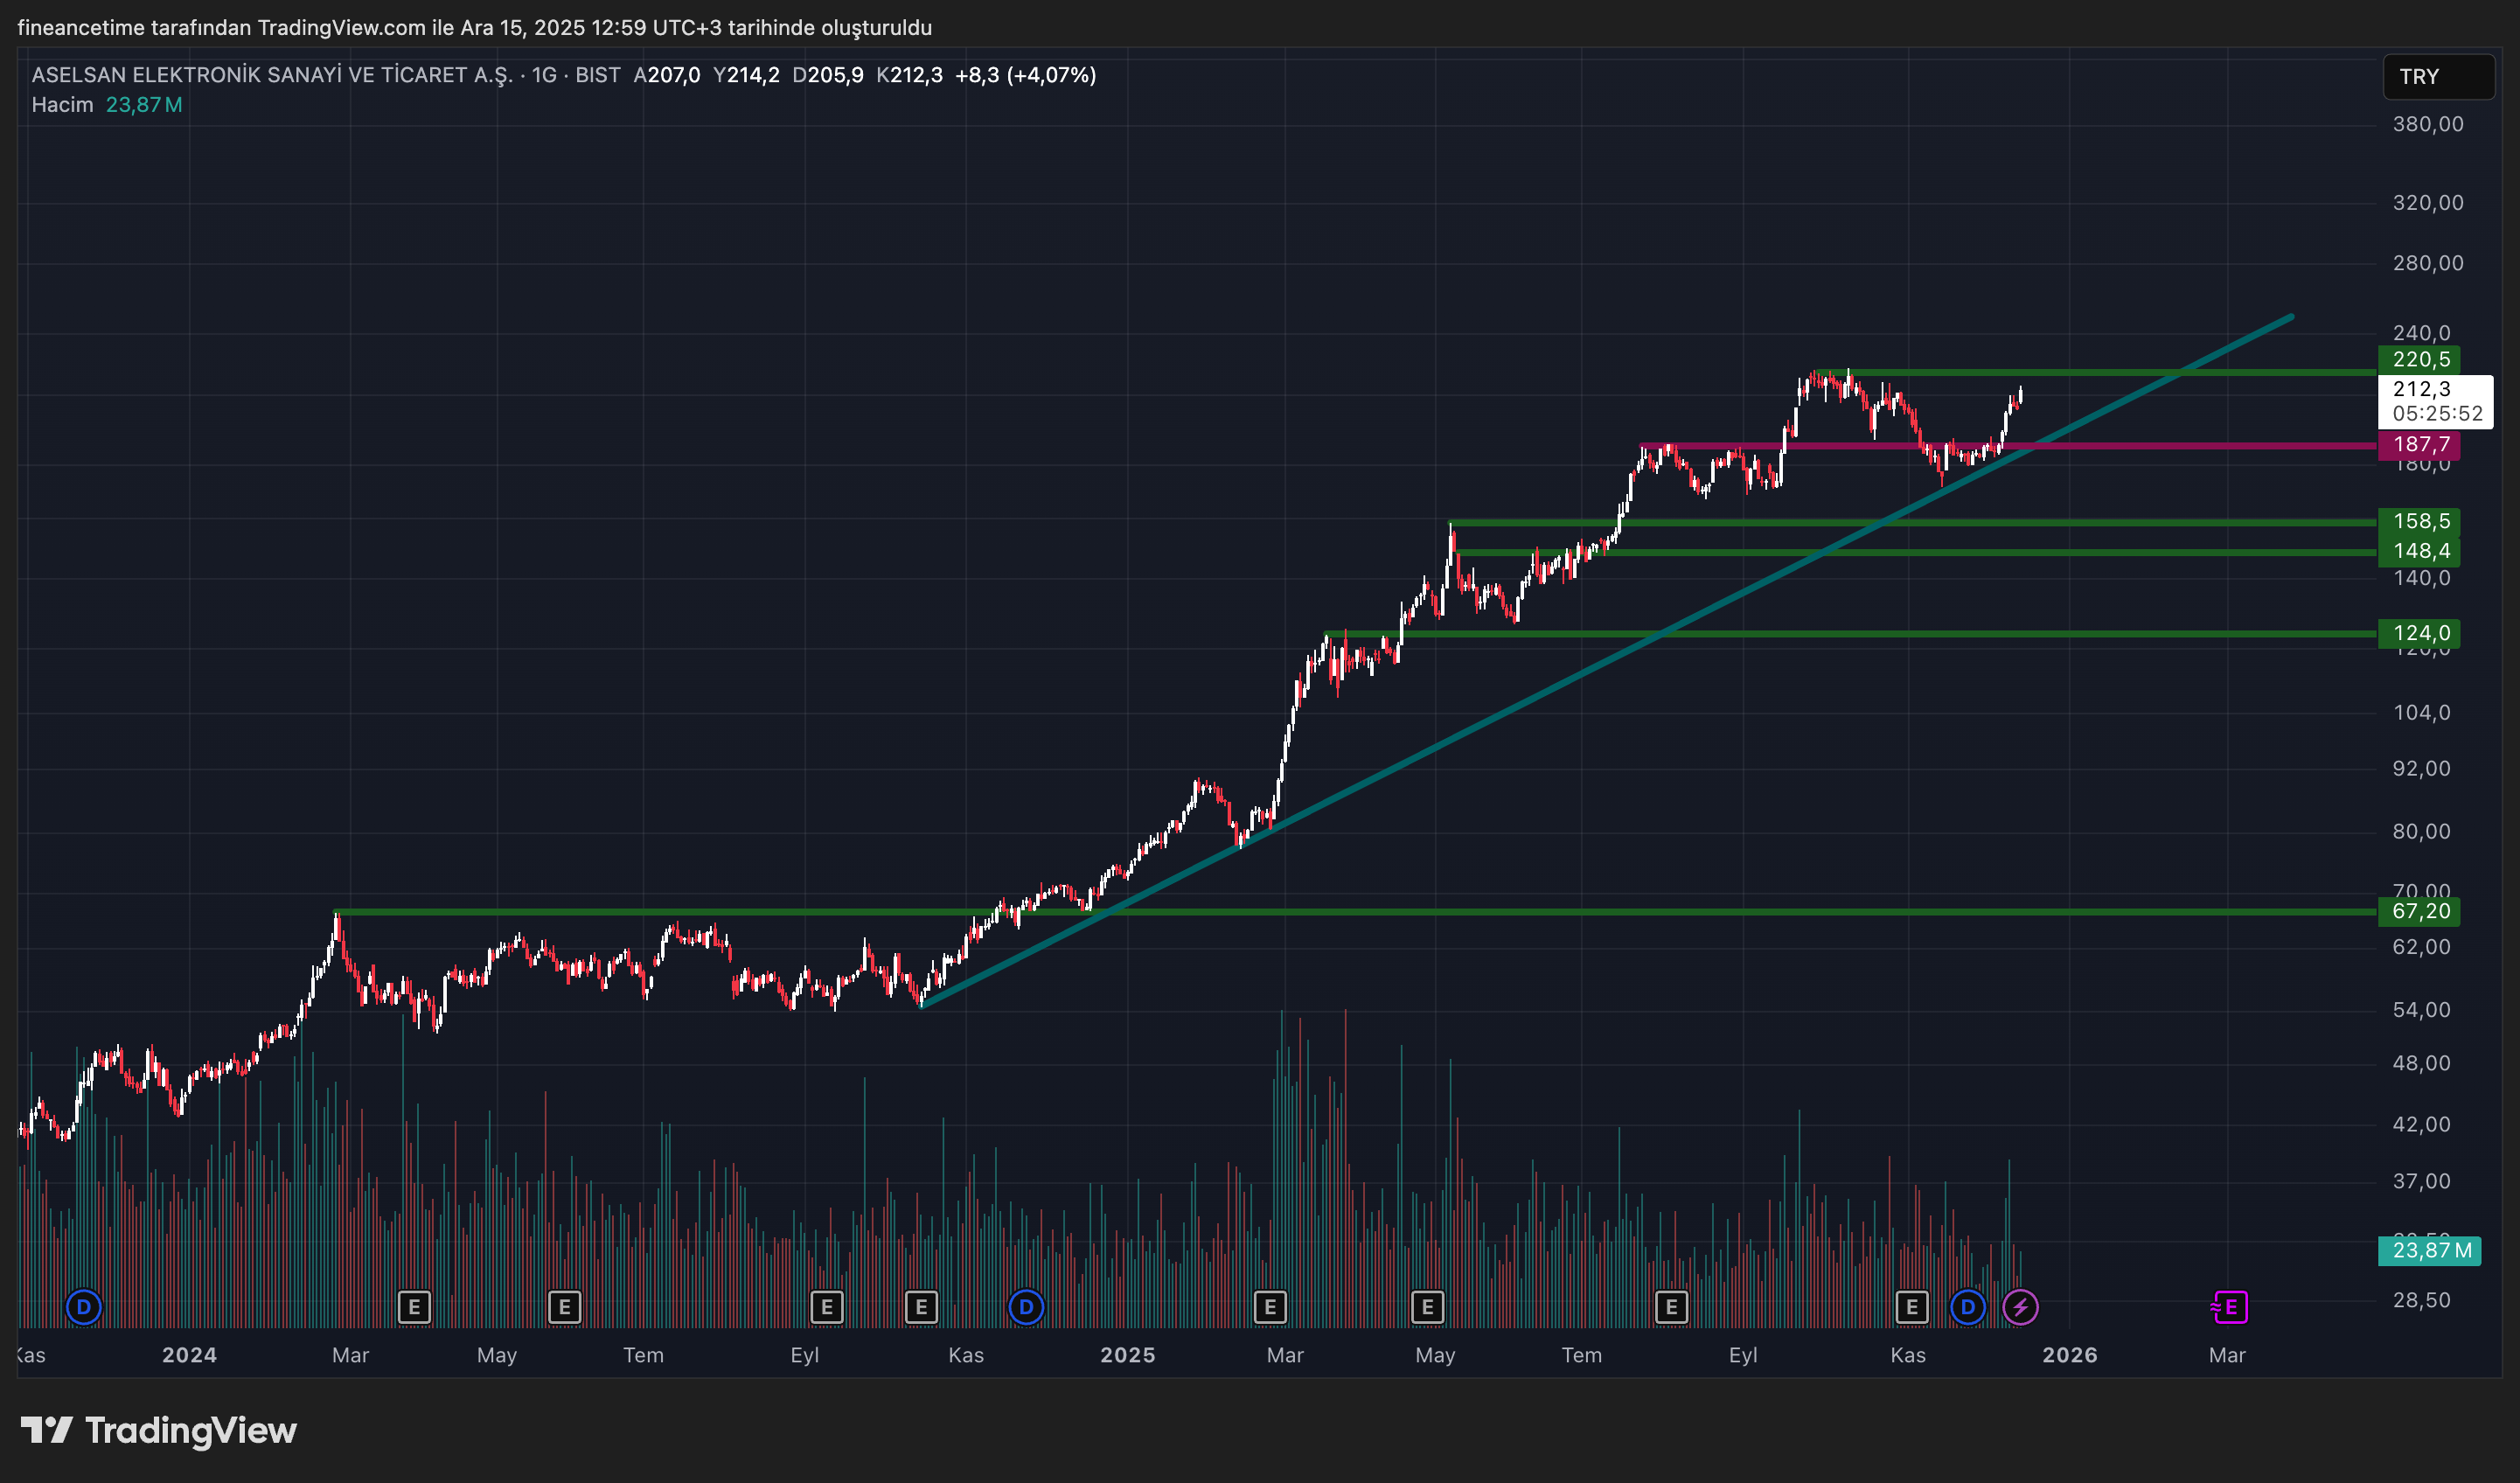
Task: Click the magenta upcoming earnings E marker near 2026 Mar
Action: tap(2230, 1307)
